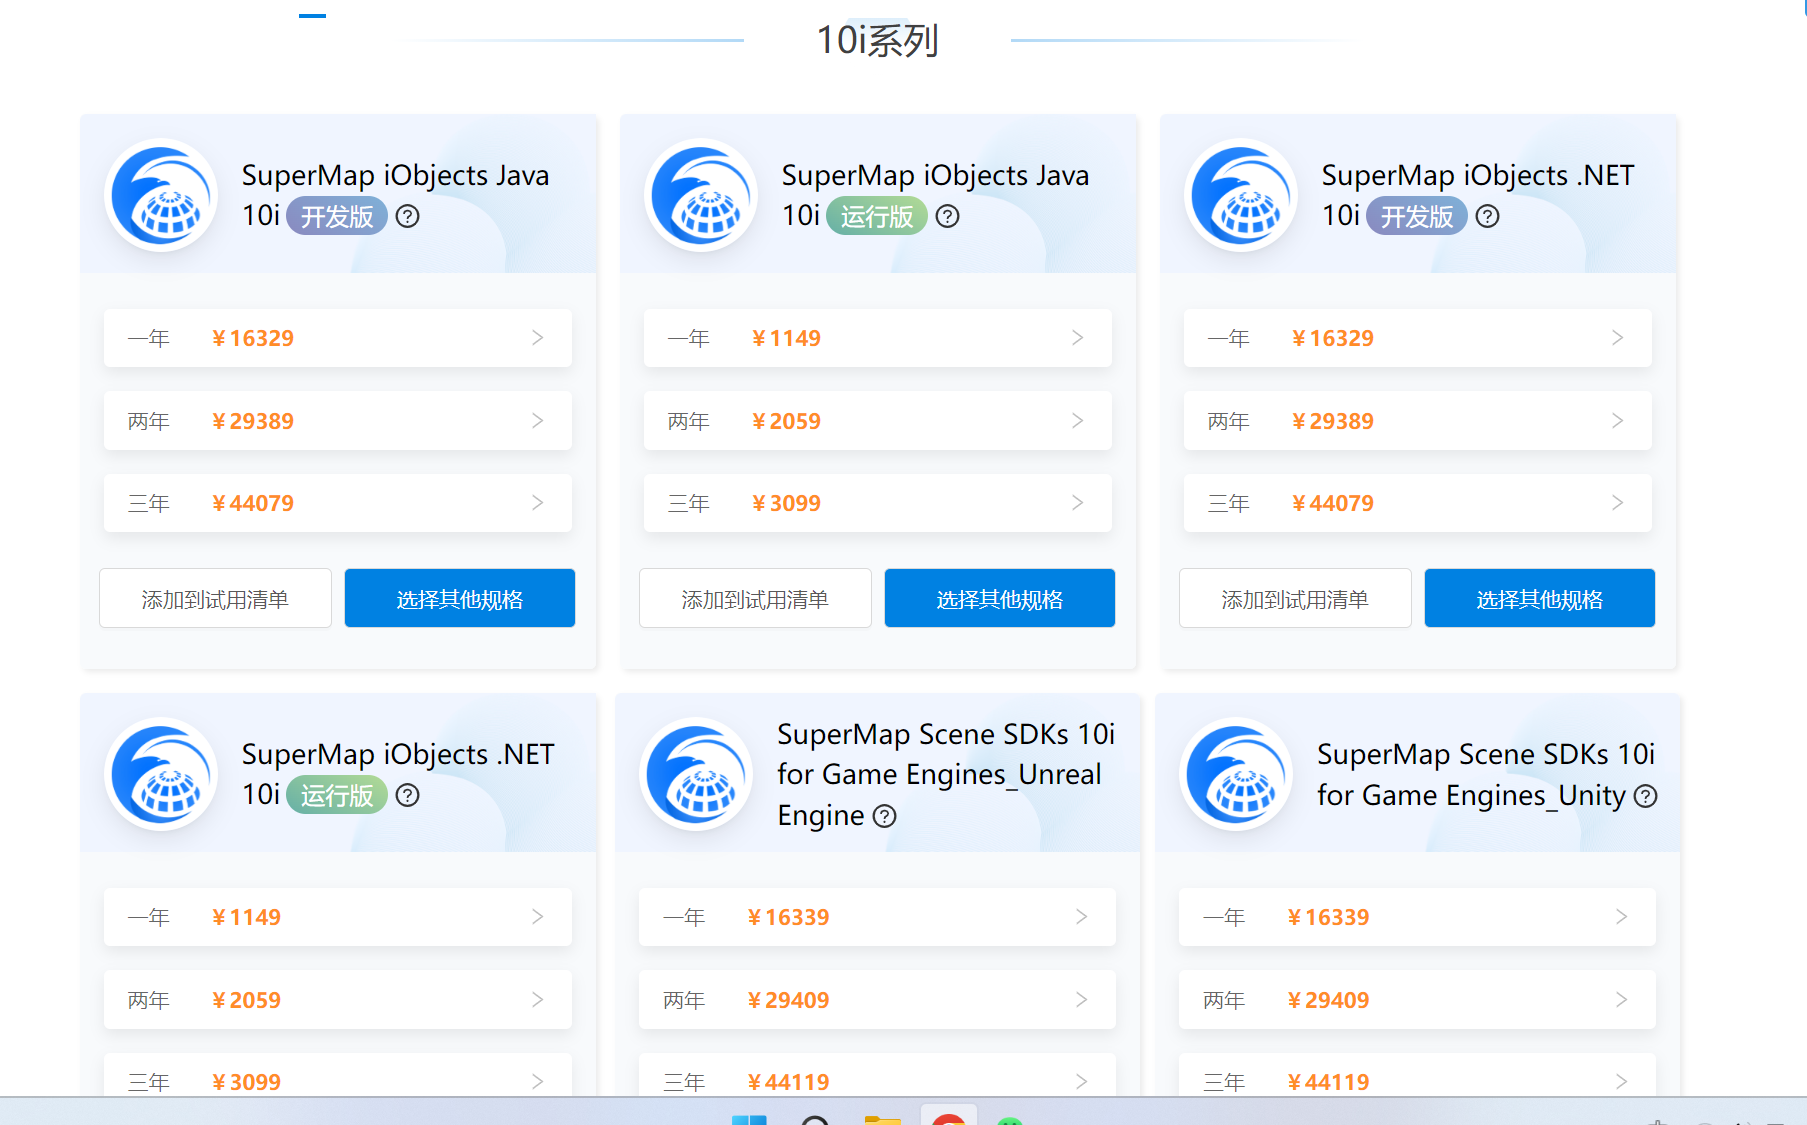Open help icon beside iObjects Java 运行版

coord(947,216)
